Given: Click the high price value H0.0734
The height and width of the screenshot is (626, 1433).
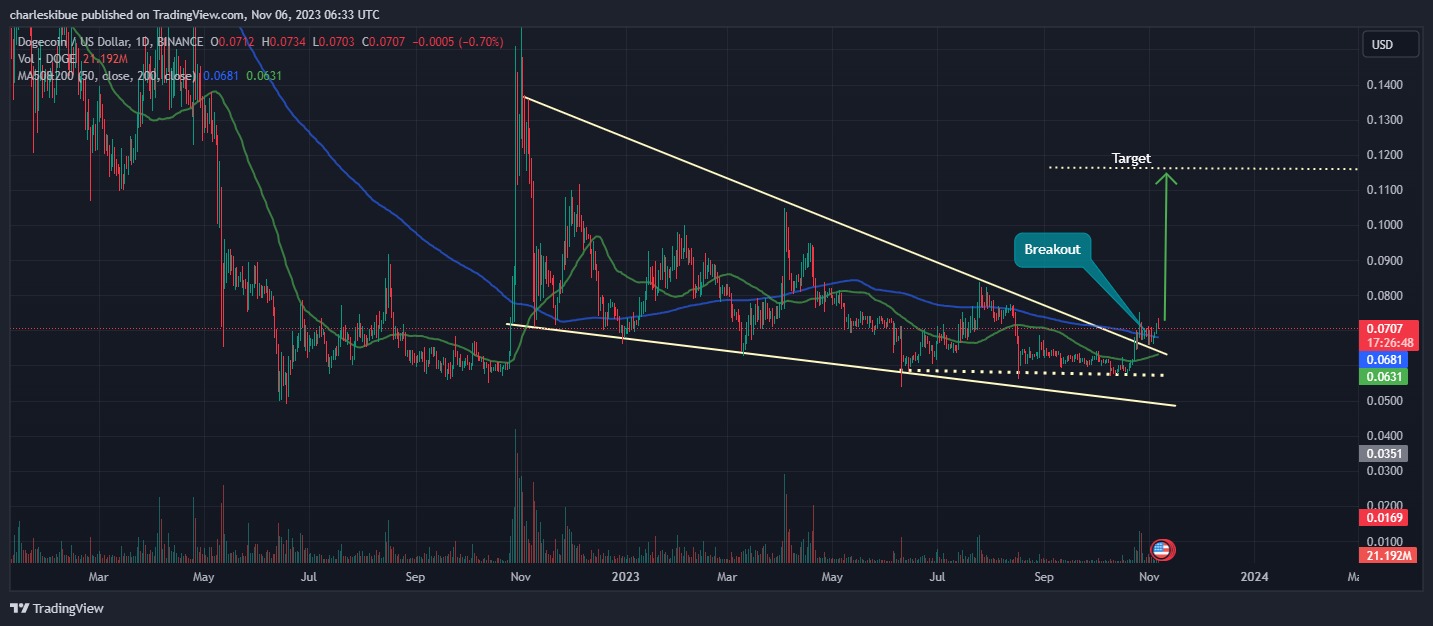Looking at the screenshot, I should [284, 42].
